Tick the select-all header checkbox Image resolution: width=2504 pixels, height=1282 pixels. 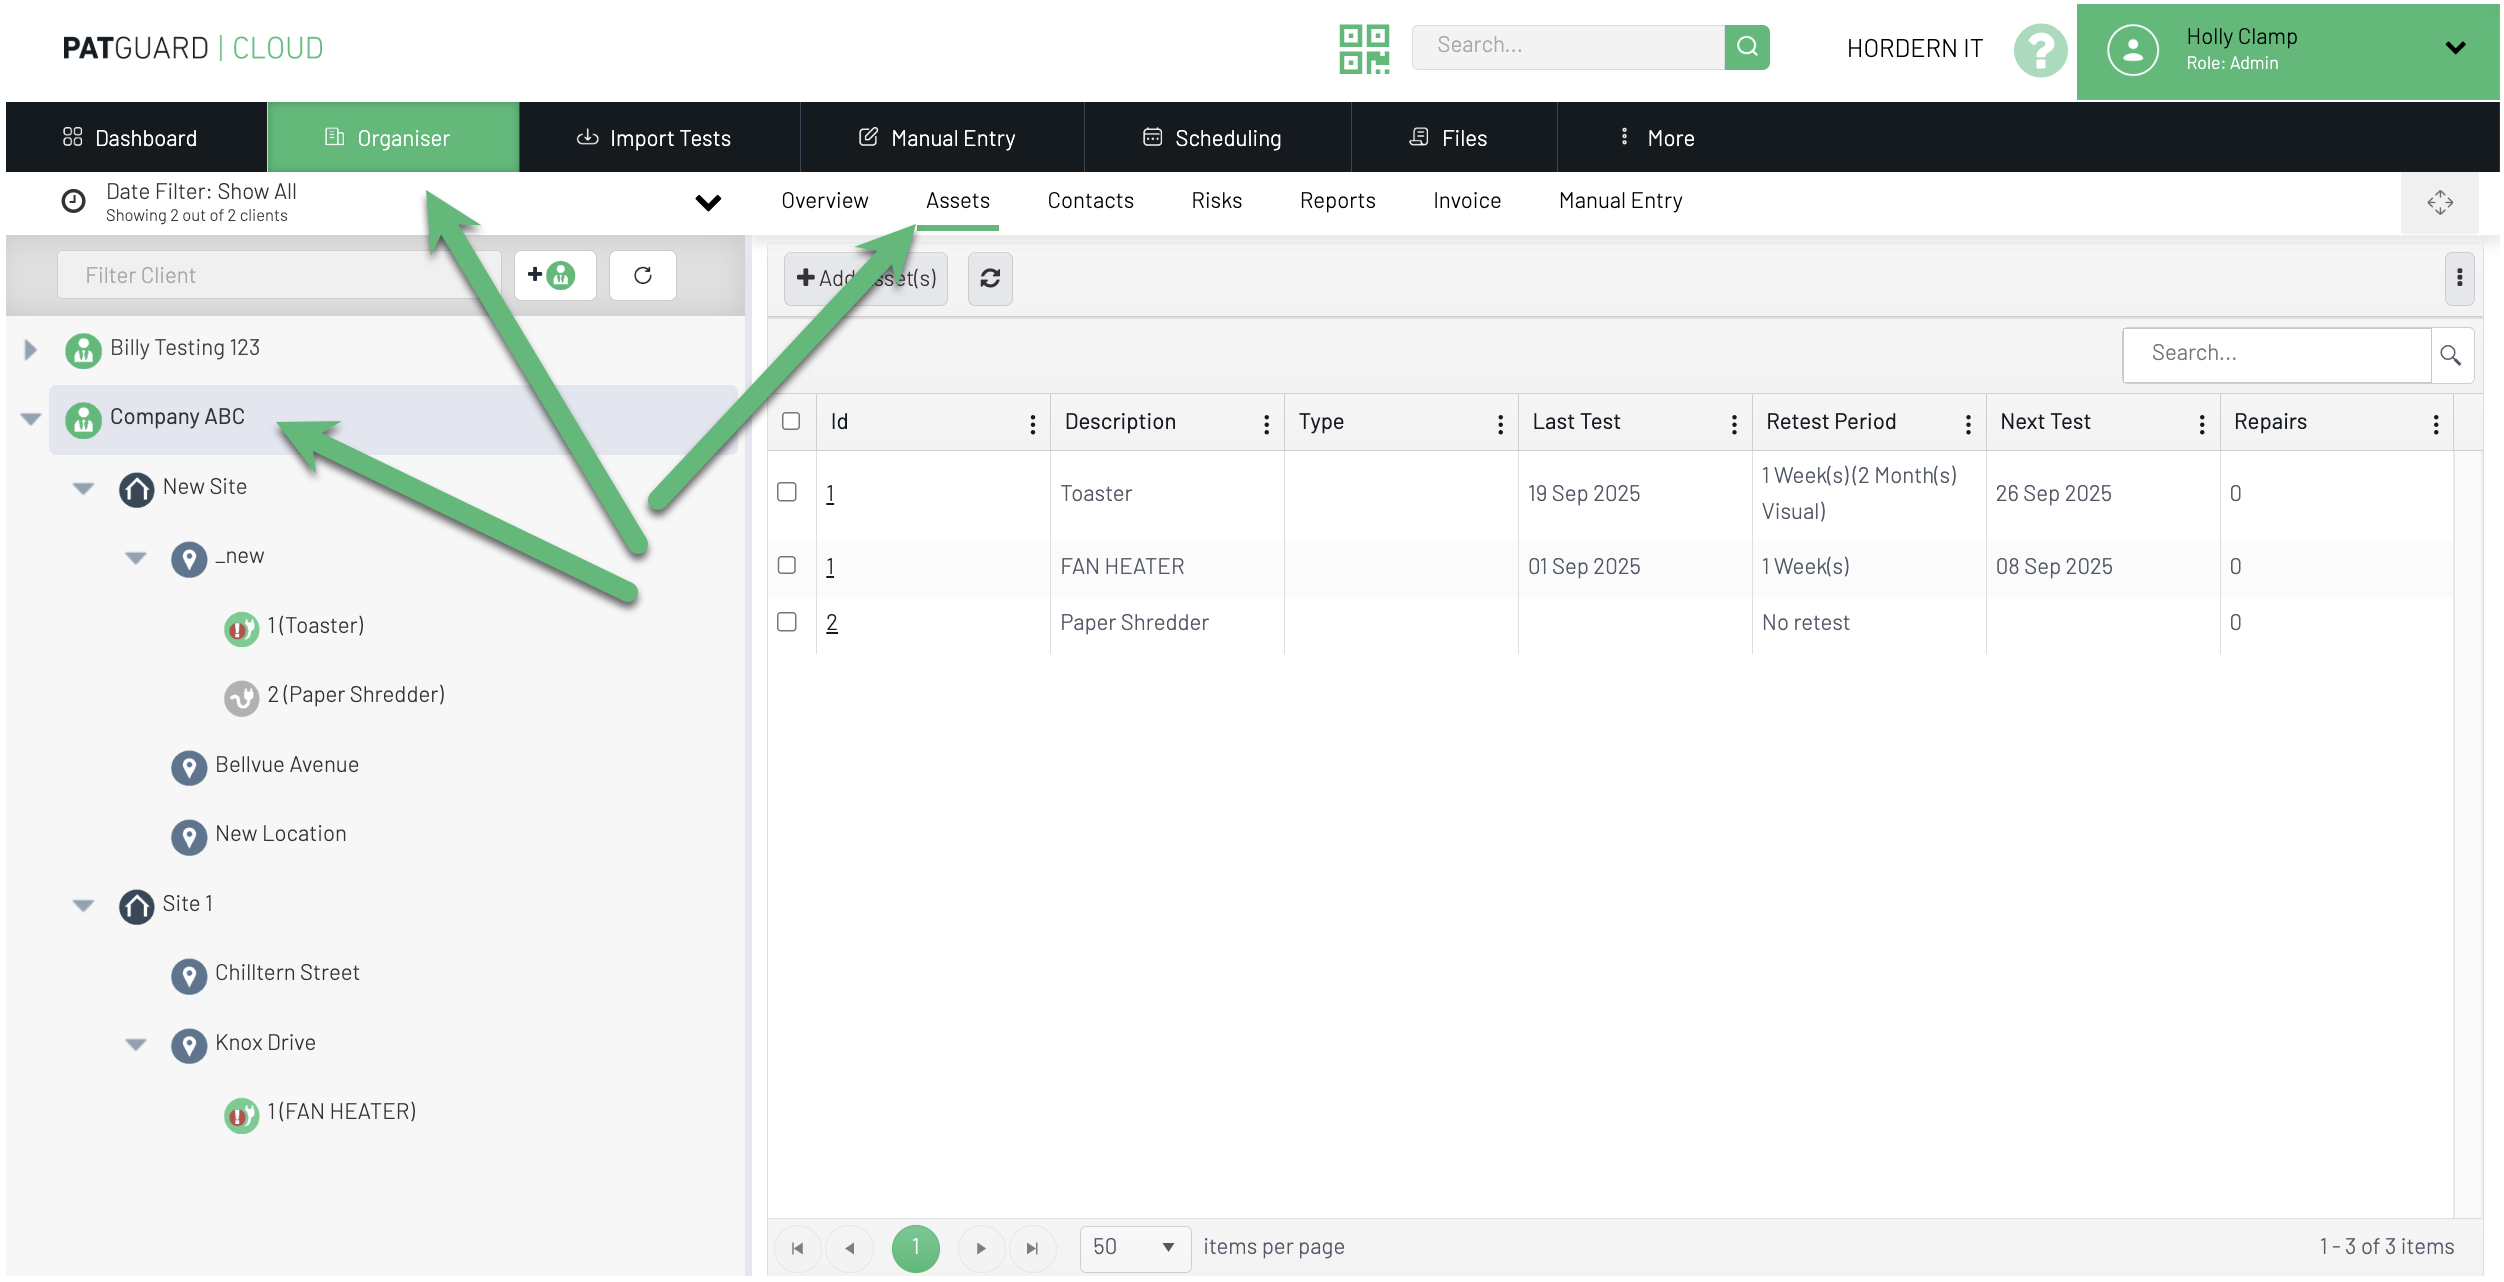[x=791, y=421]
